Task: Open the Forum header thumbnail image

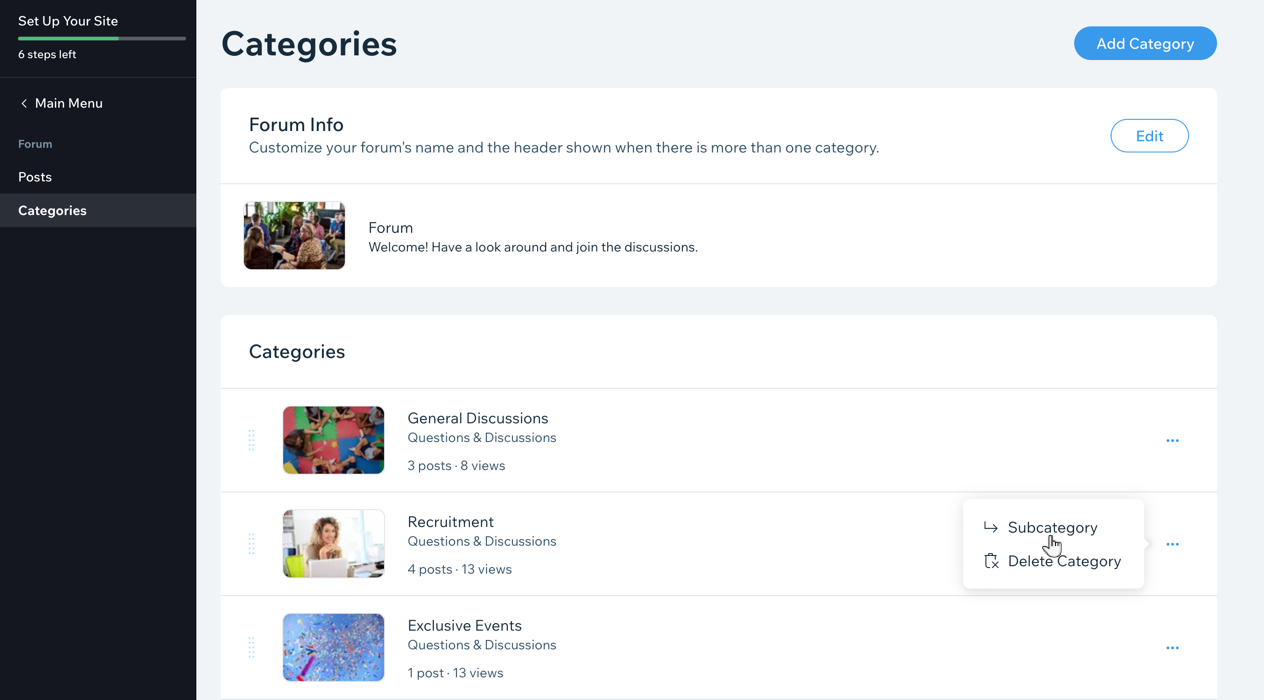Action: [294, 235]
